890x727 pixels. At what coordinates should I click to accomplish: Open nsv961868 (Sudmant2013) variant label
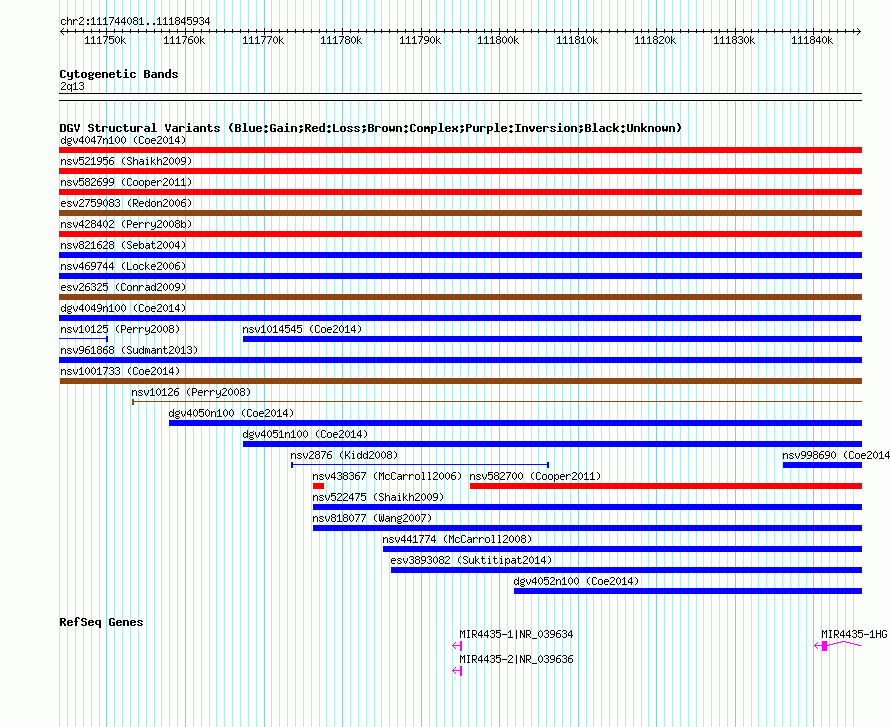129,350
